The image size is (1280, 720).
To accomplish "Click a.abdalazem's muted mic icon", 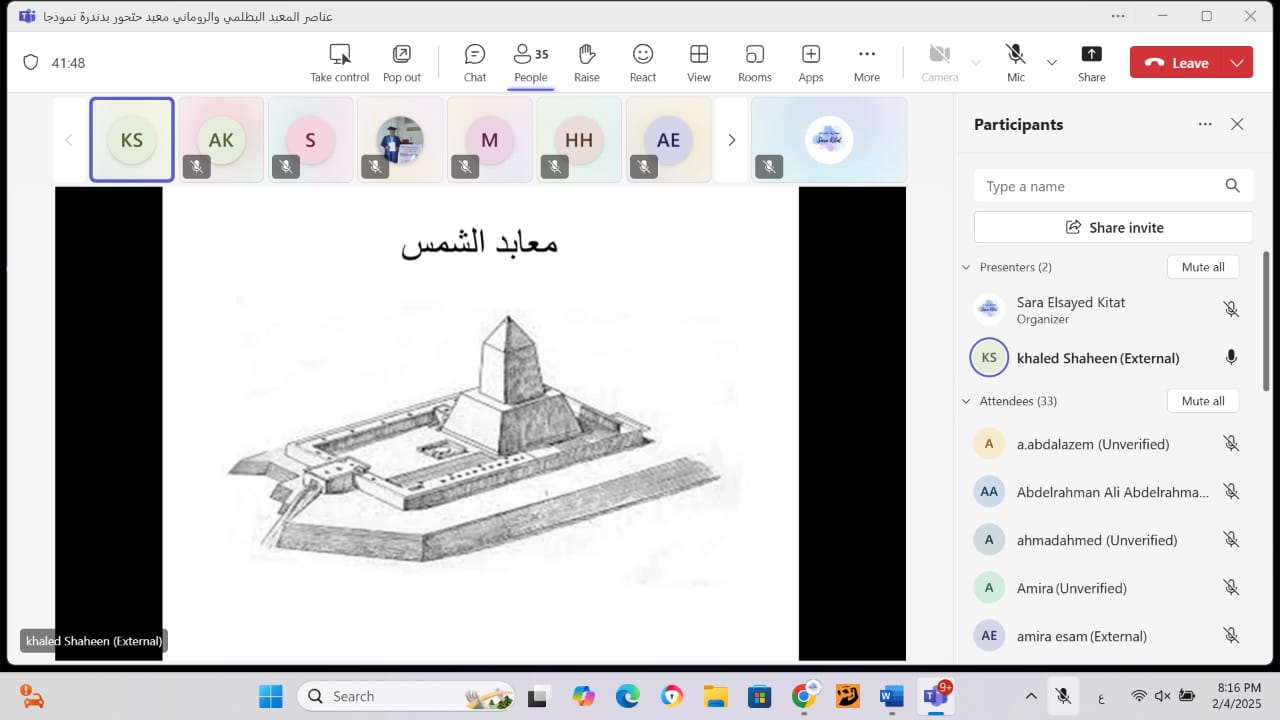I will [1231, 444].
